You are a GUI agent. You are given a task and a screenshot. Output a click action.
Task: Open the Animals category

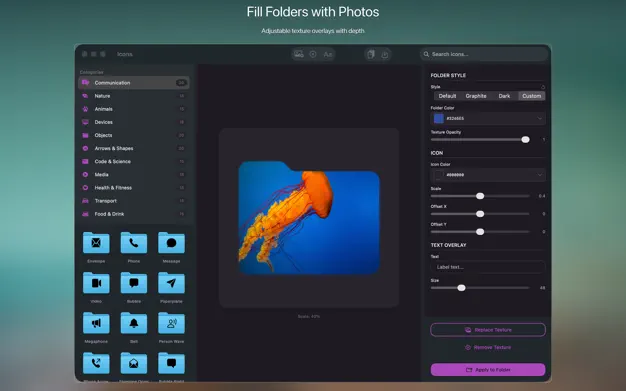(x=134, y=109)
